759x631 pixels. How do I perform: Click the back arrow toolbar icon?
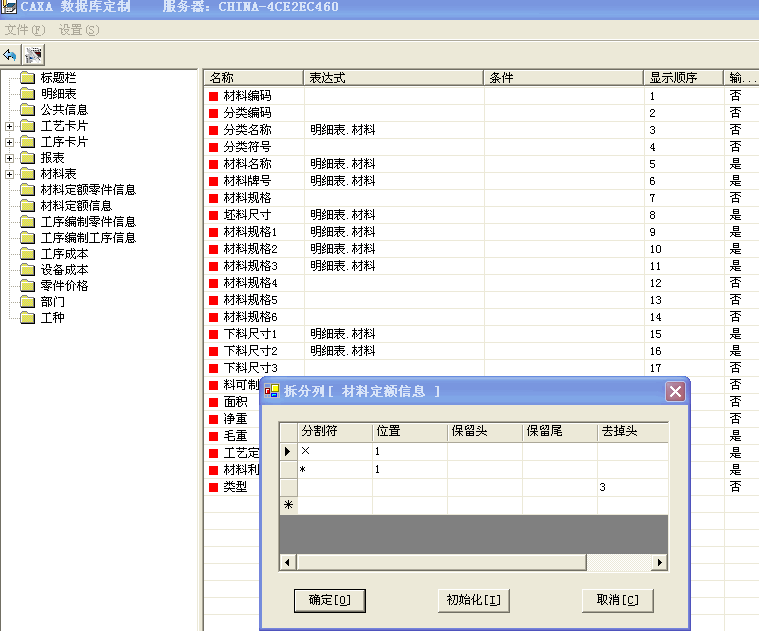tap(10, 55)
